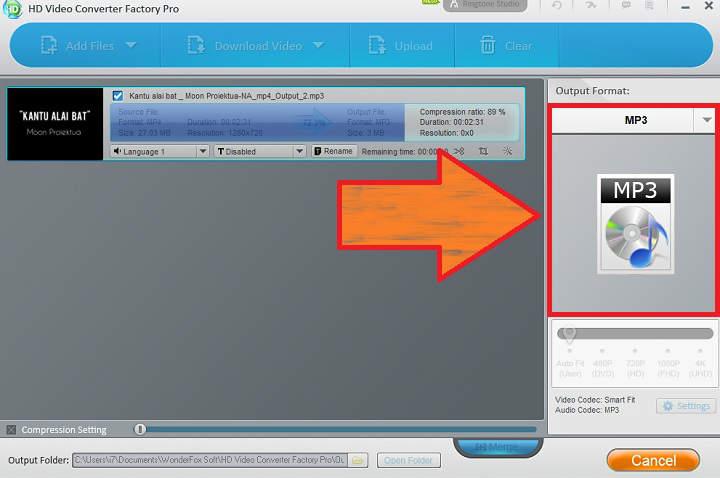The width and height of the screenshot is (720, 478).
Task: Click the Kantu Alai Bat video thumbnail
Action: click(x=55, y=124)
